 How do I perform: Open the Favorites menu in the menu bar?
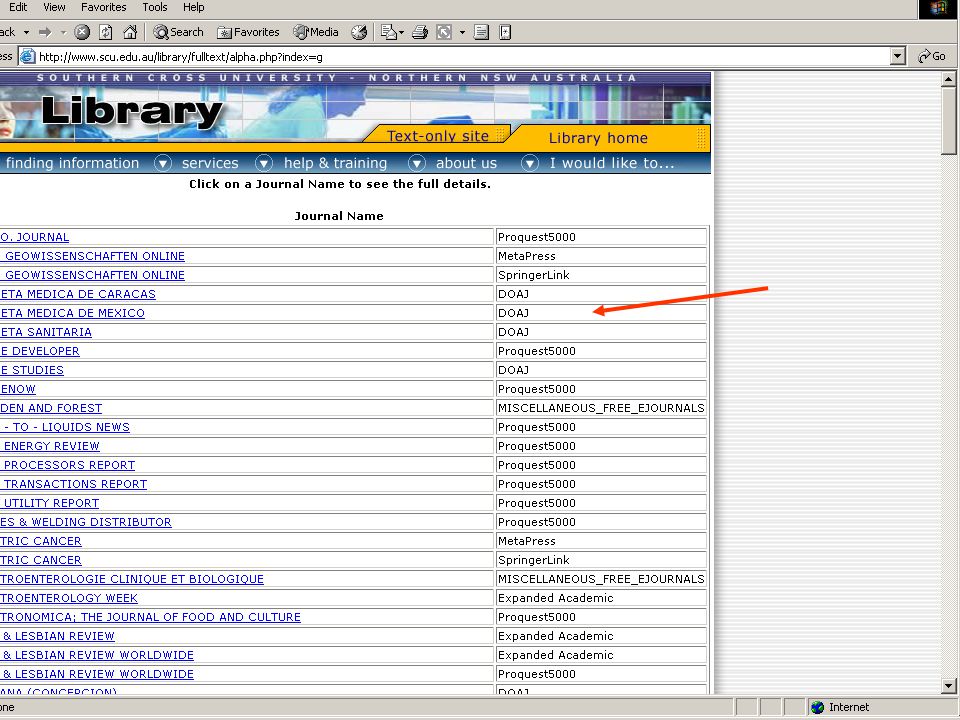pyautogui.click(x=103, y=7)
